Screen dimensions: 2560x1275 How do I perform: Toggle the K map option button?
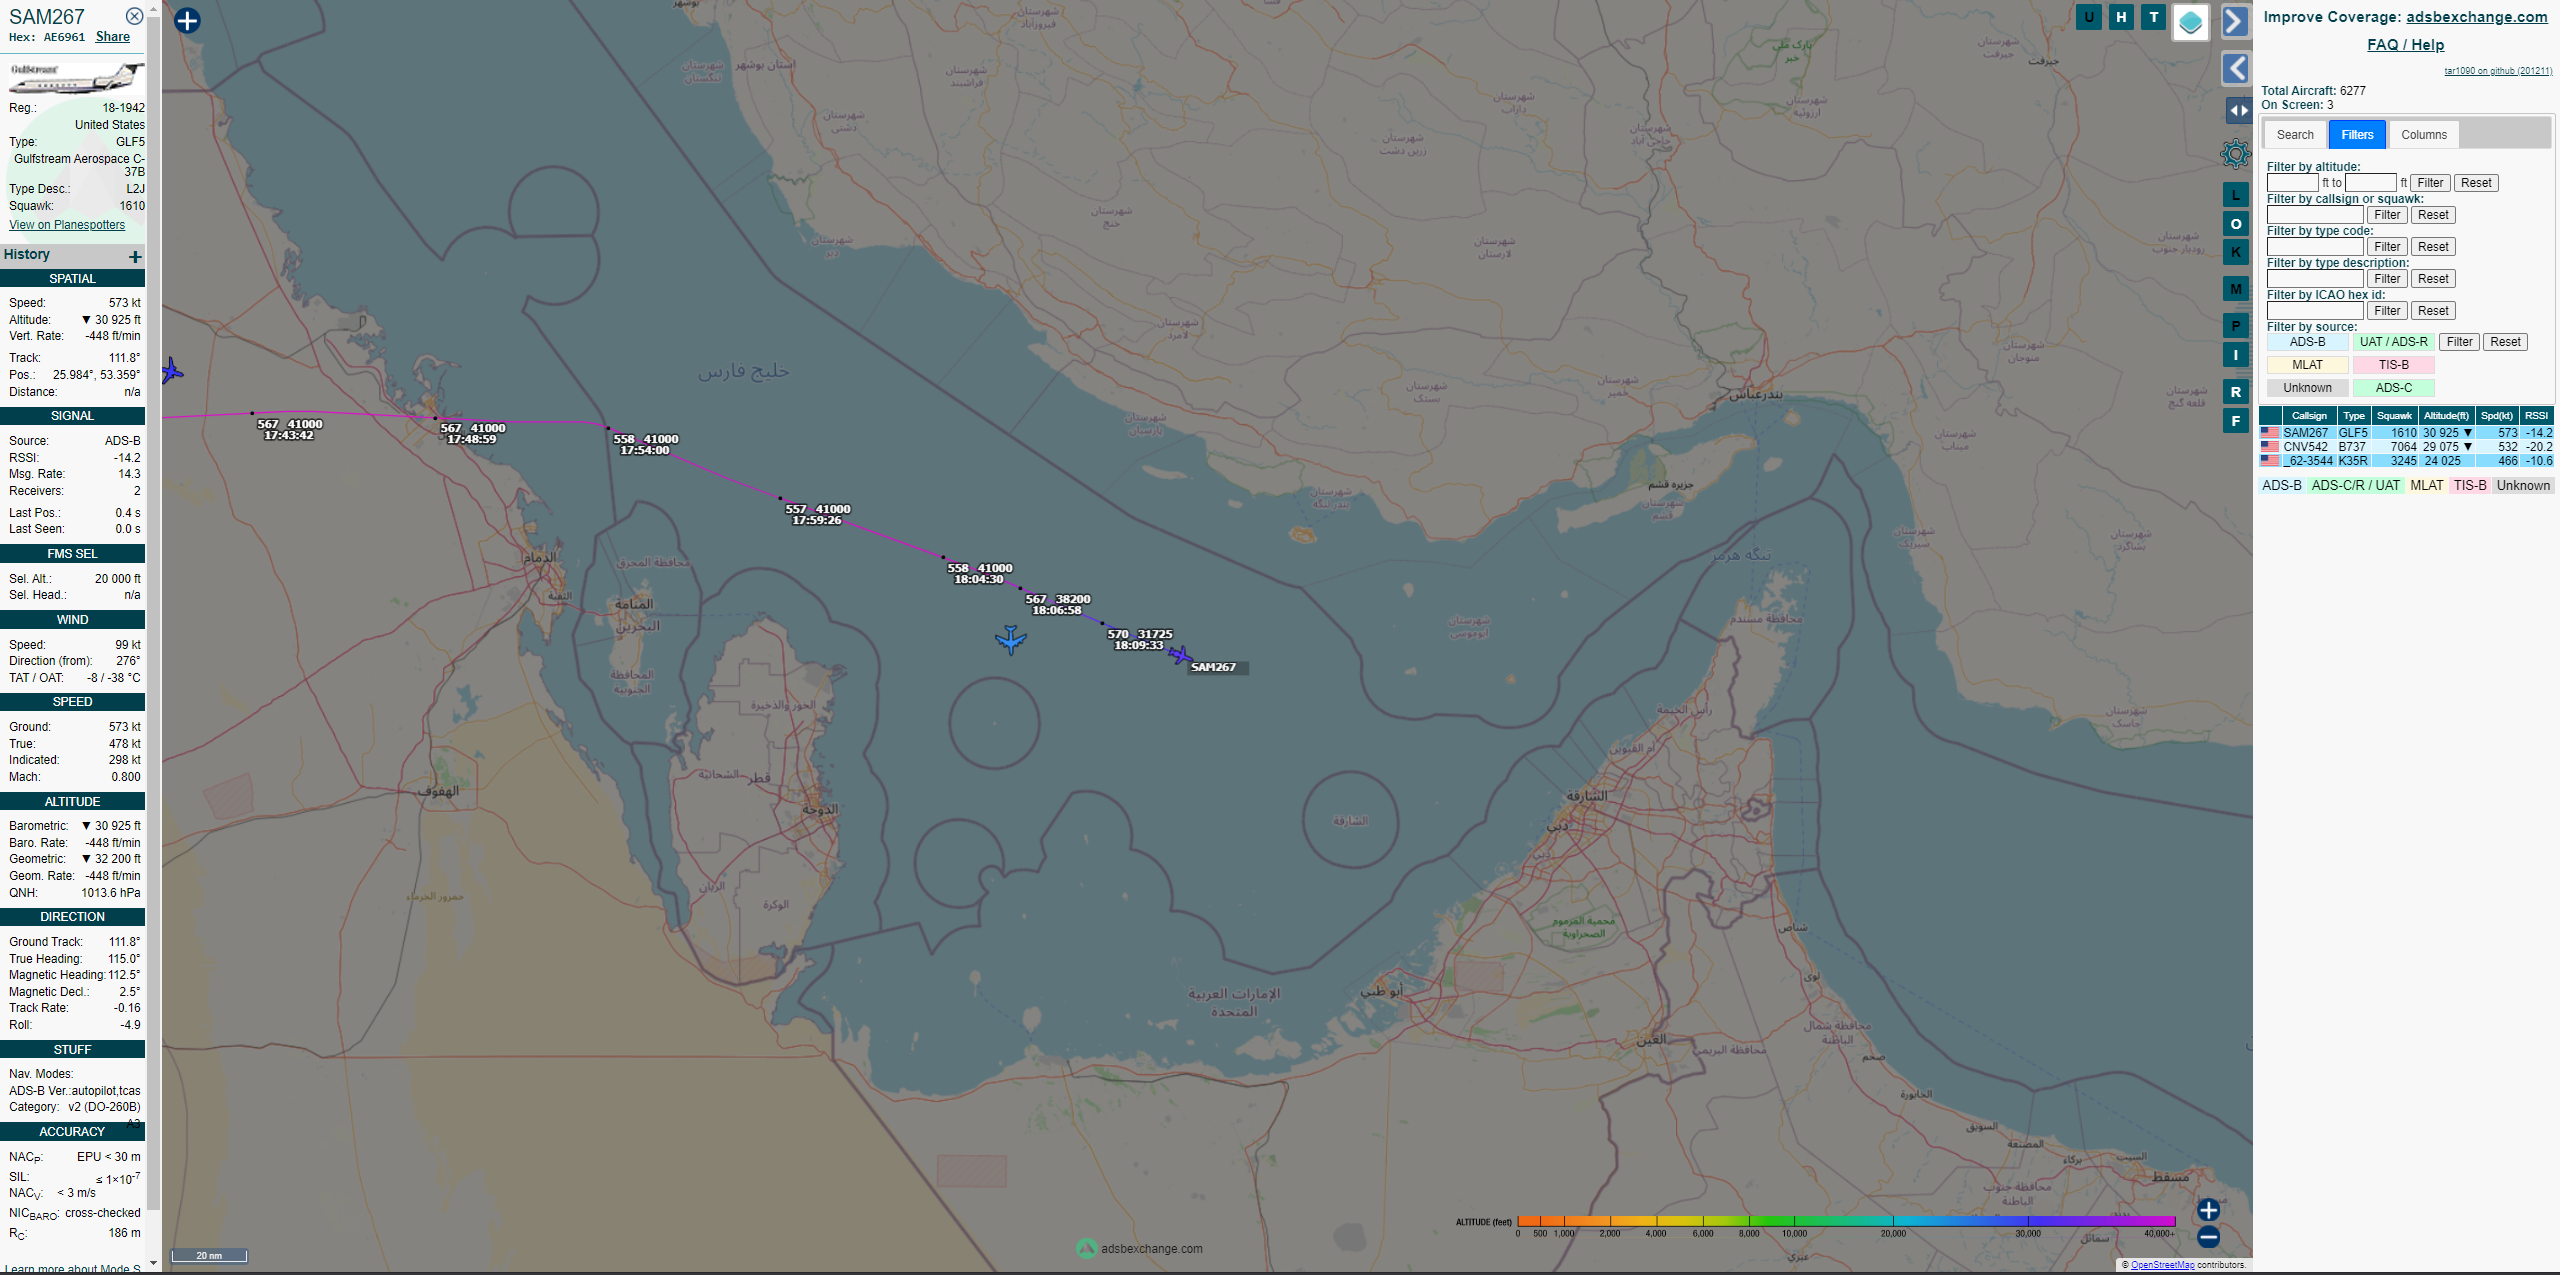(x=2236, y=252)
